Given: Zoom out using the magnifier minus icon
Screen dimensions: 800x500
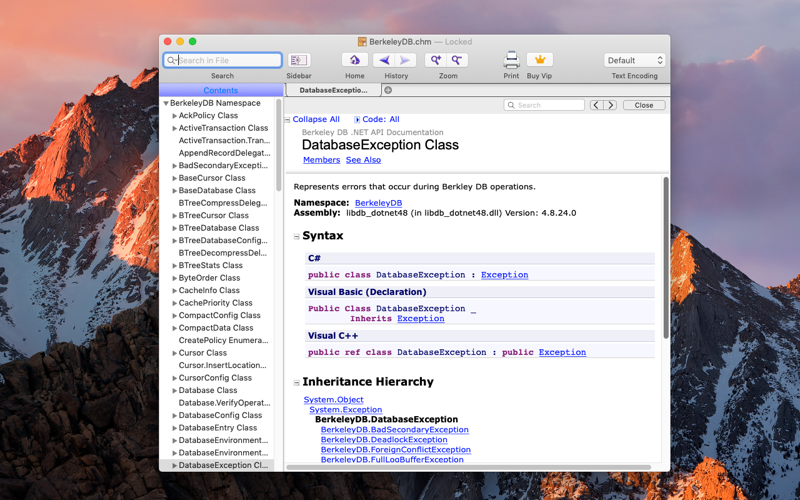Looking at the screenshot, I should pos(458,60).
